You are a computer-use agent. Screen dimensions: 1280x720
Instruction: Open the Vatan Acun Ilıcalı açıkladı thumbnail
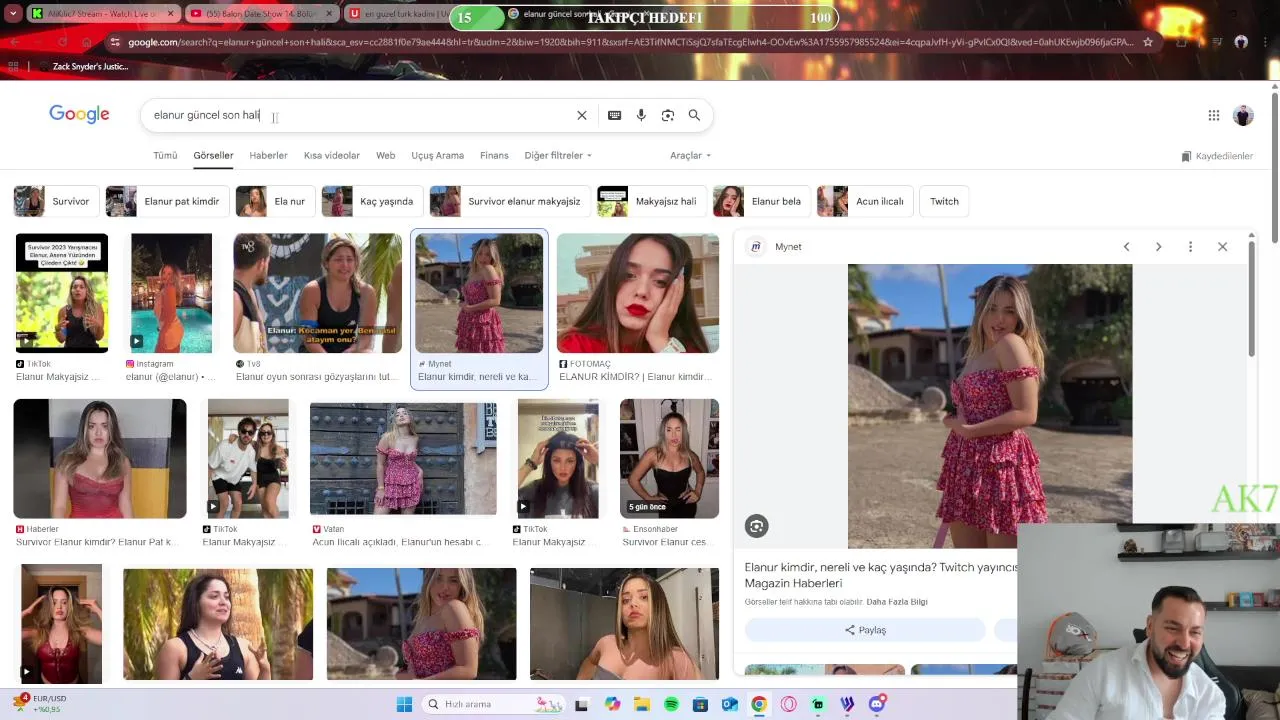403,458
